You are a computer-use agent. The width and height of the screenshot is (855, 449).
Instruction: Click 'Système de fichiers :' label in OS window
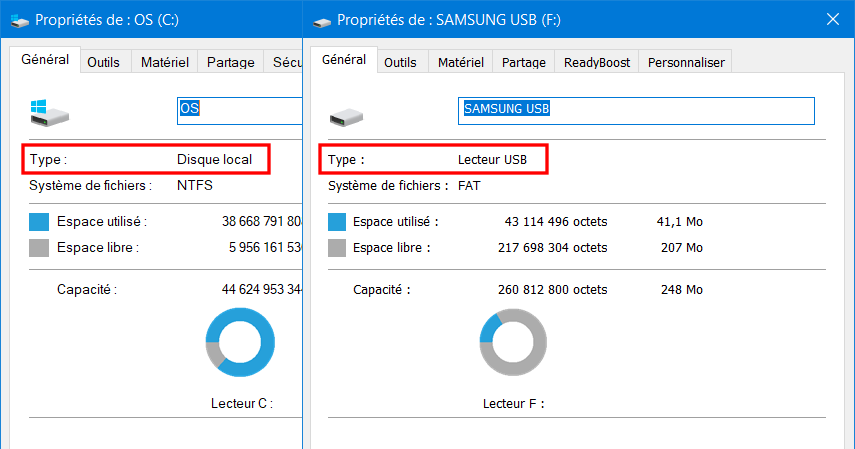click(x=90, y=185)
